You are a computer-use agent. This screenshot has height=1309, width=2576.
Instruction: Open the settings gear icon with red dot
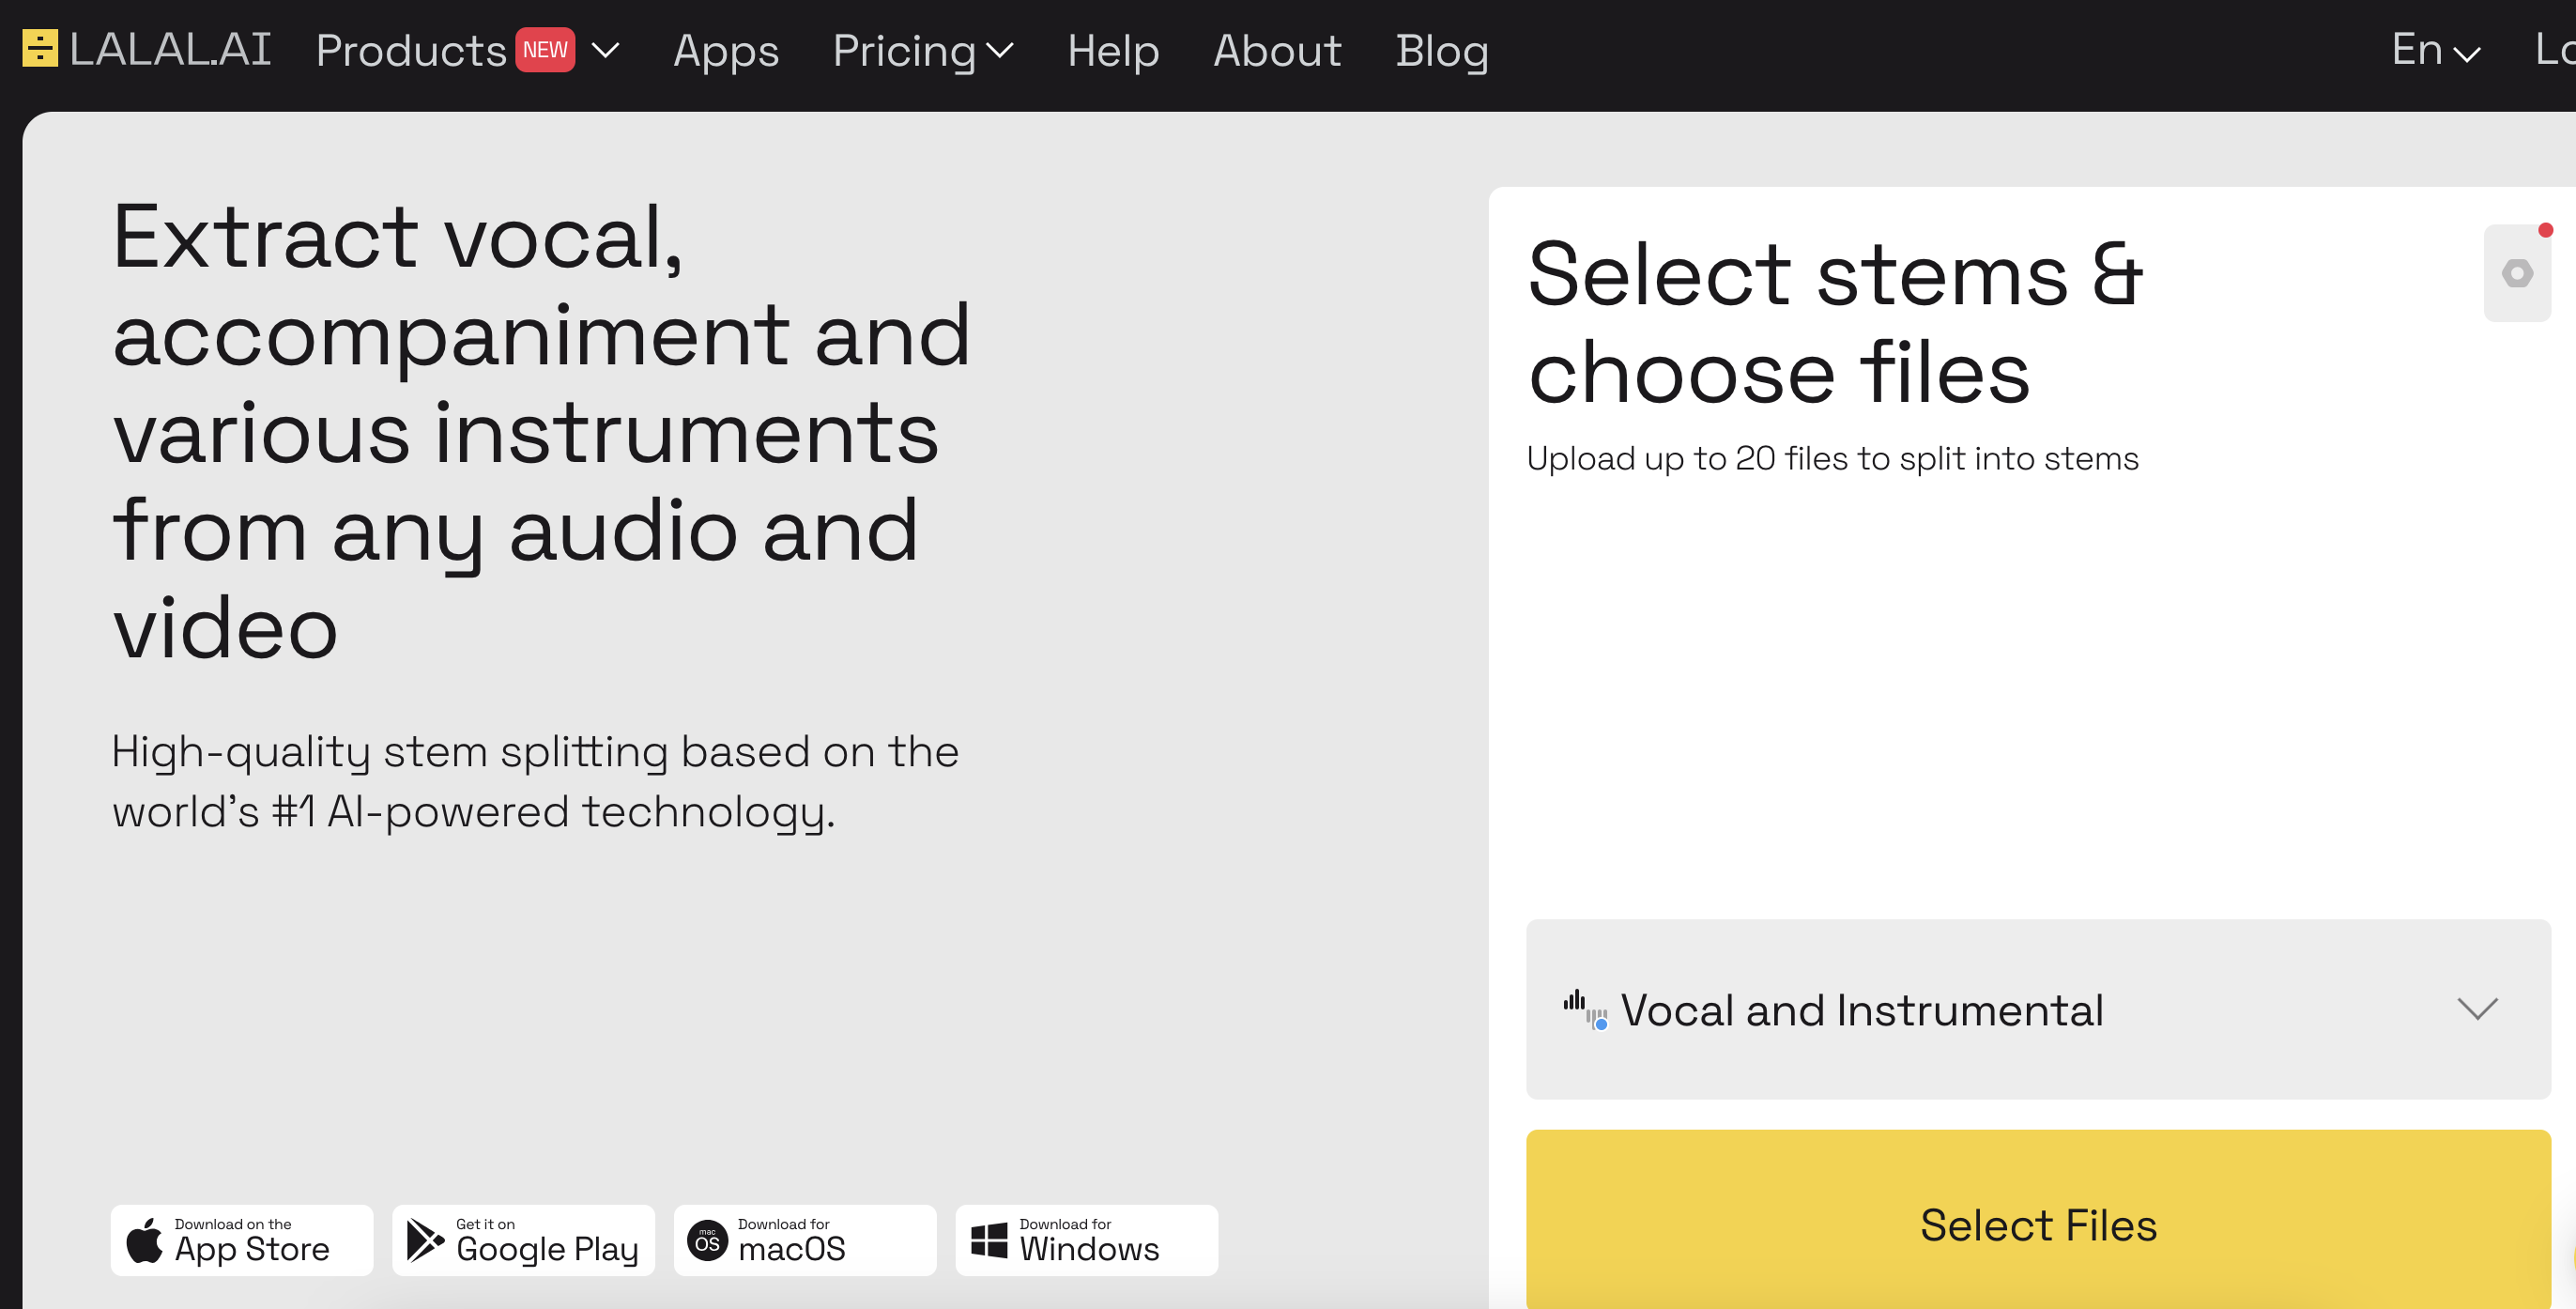point(2516,273)
